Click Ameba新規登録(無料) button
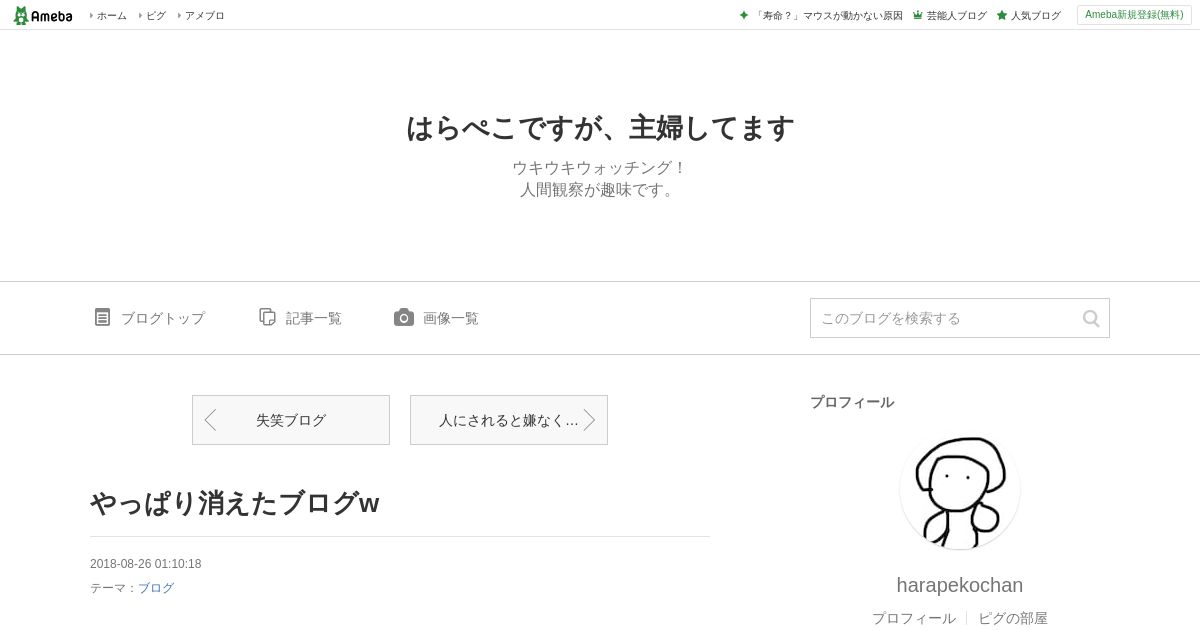The image size is (1200, 630). pyautogui.click(x=1134, y=15)
